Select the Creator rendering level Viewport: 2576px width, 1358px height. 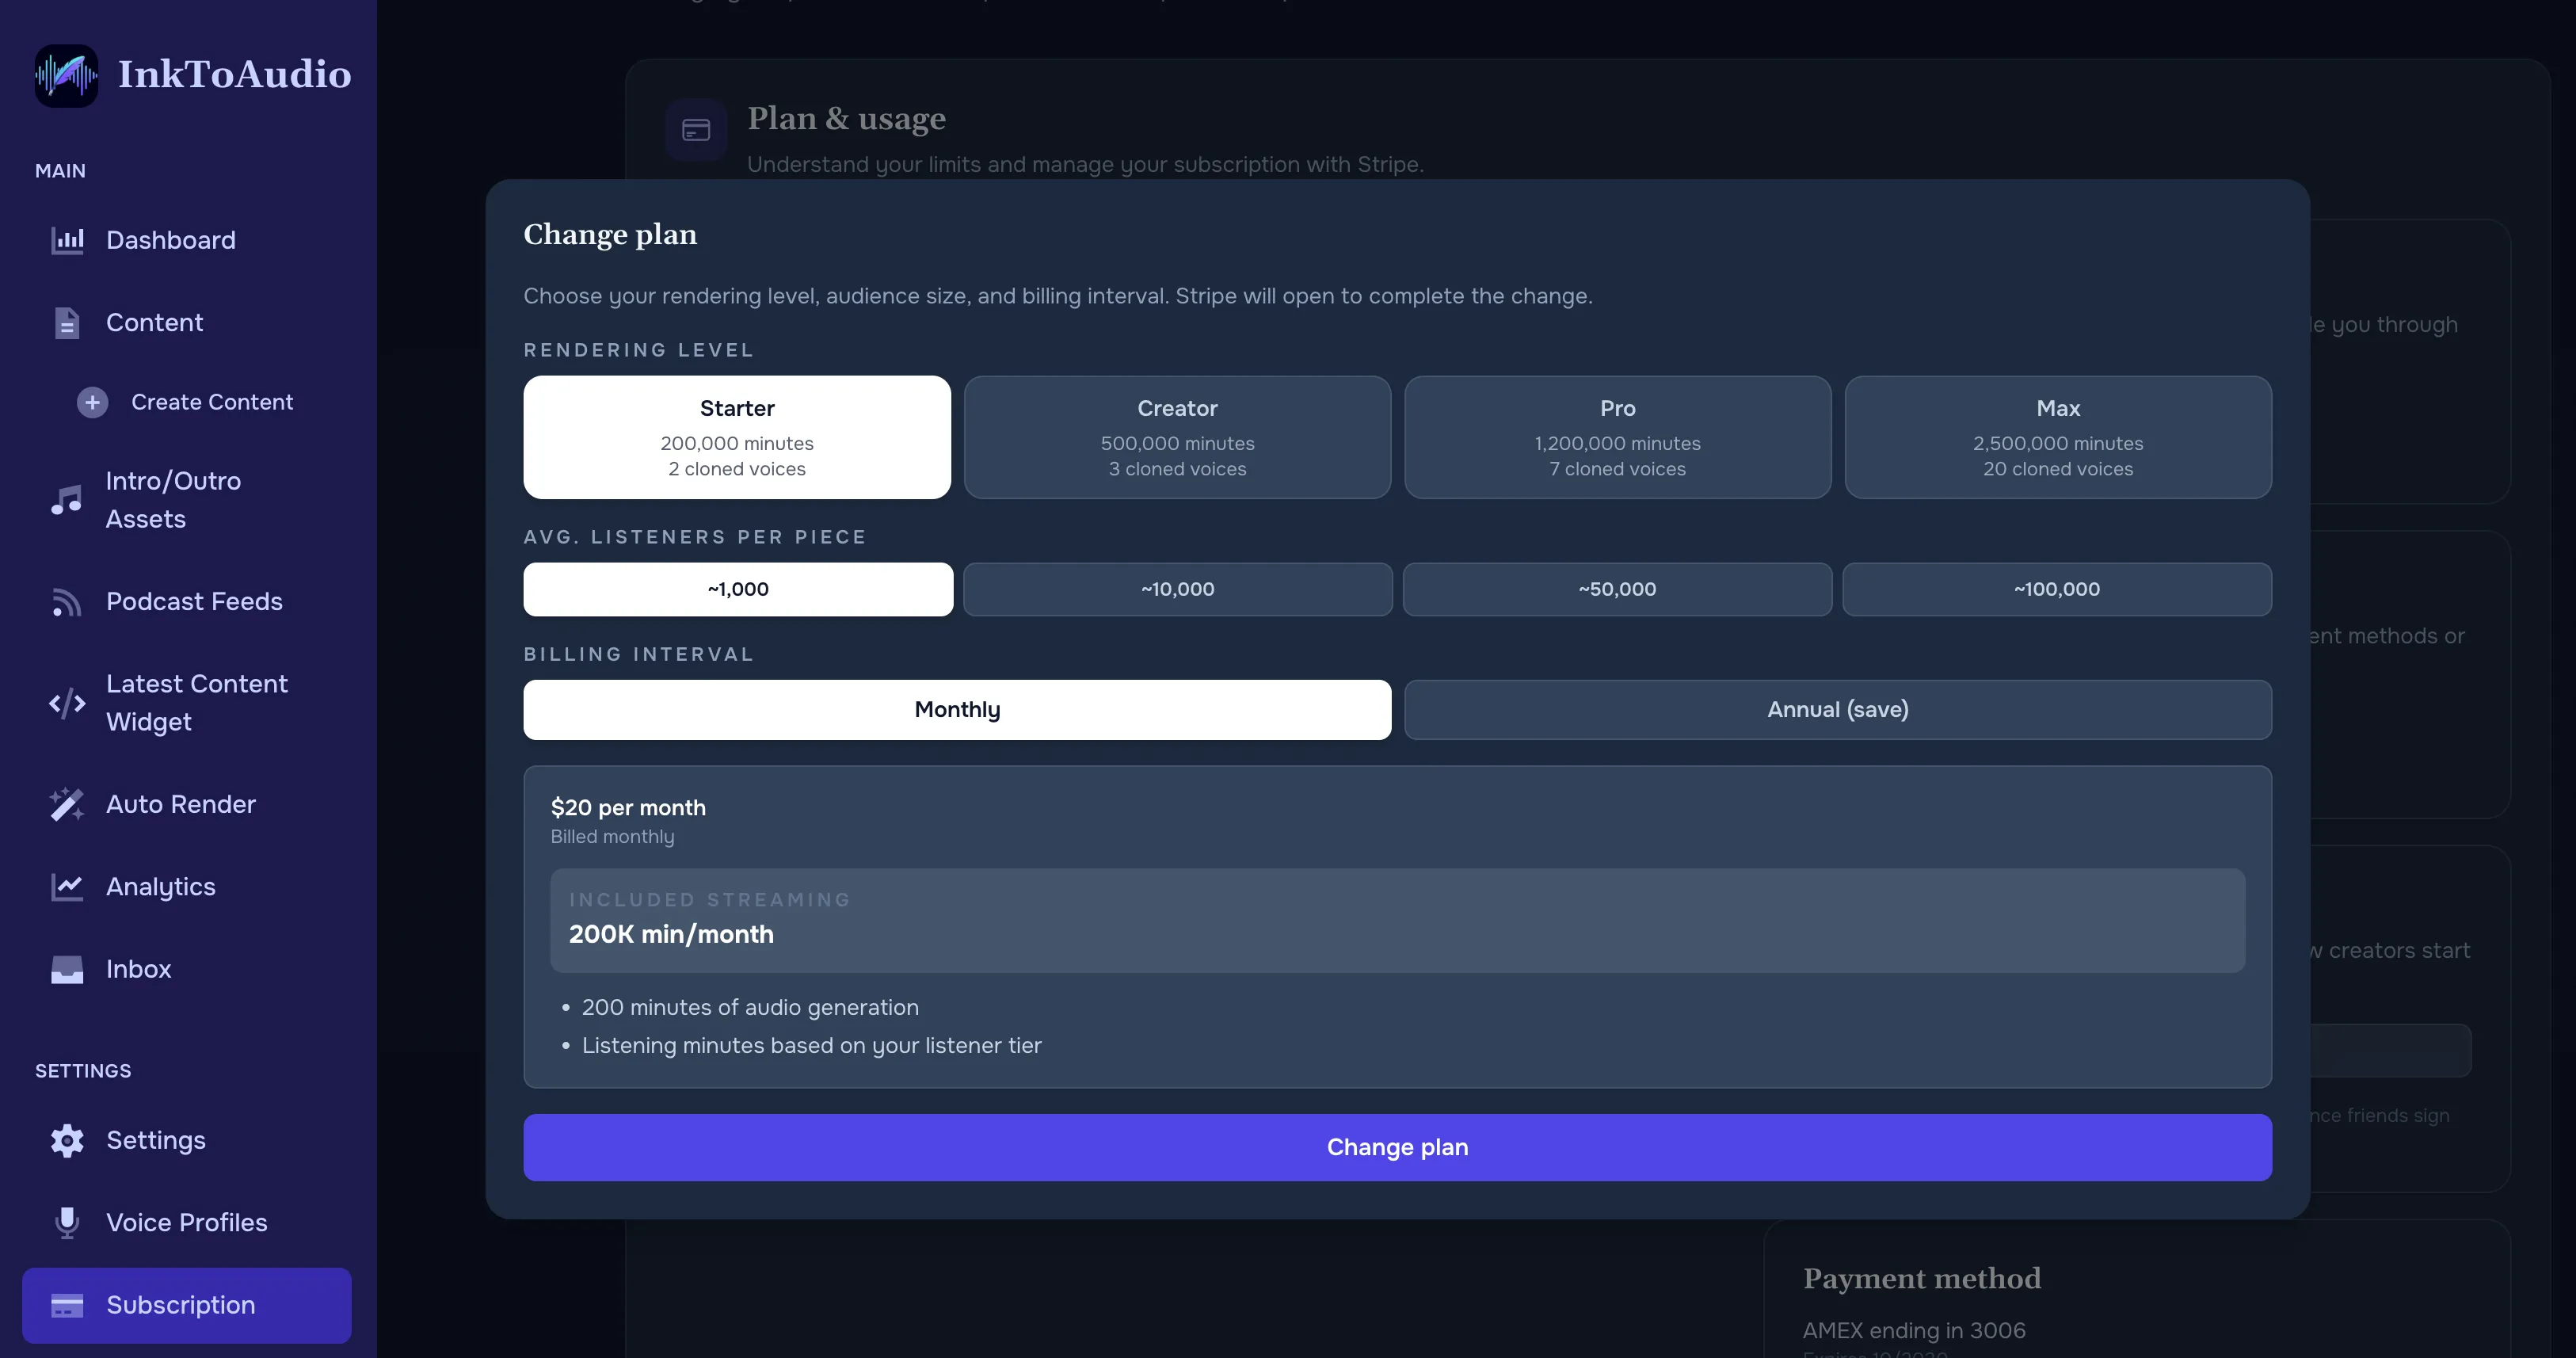pyautogui.click(x=1177, y=437)
